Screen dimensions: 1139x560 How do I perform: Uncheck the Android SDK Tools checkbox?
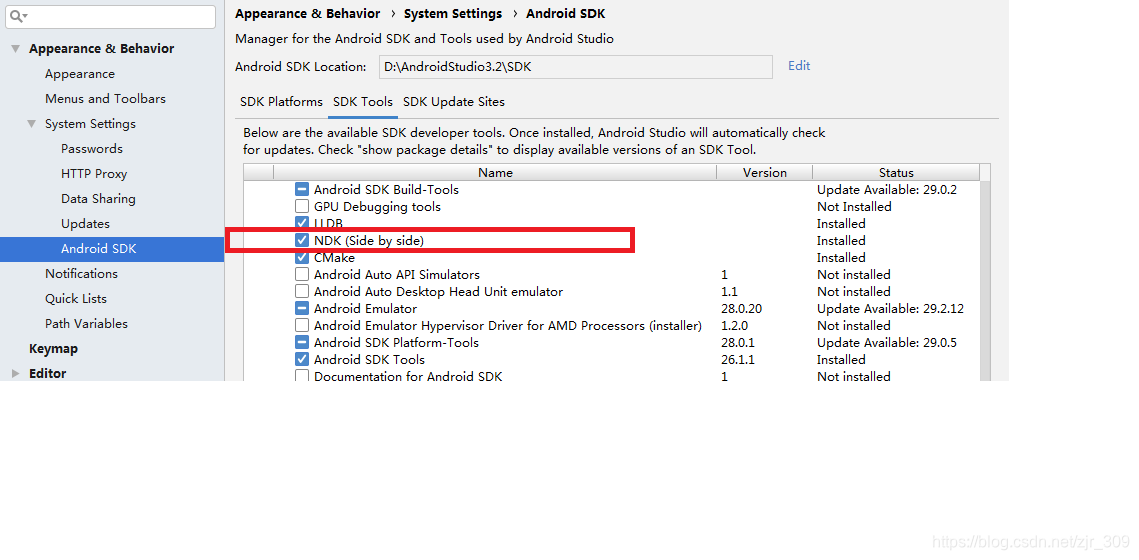(302, 360)
